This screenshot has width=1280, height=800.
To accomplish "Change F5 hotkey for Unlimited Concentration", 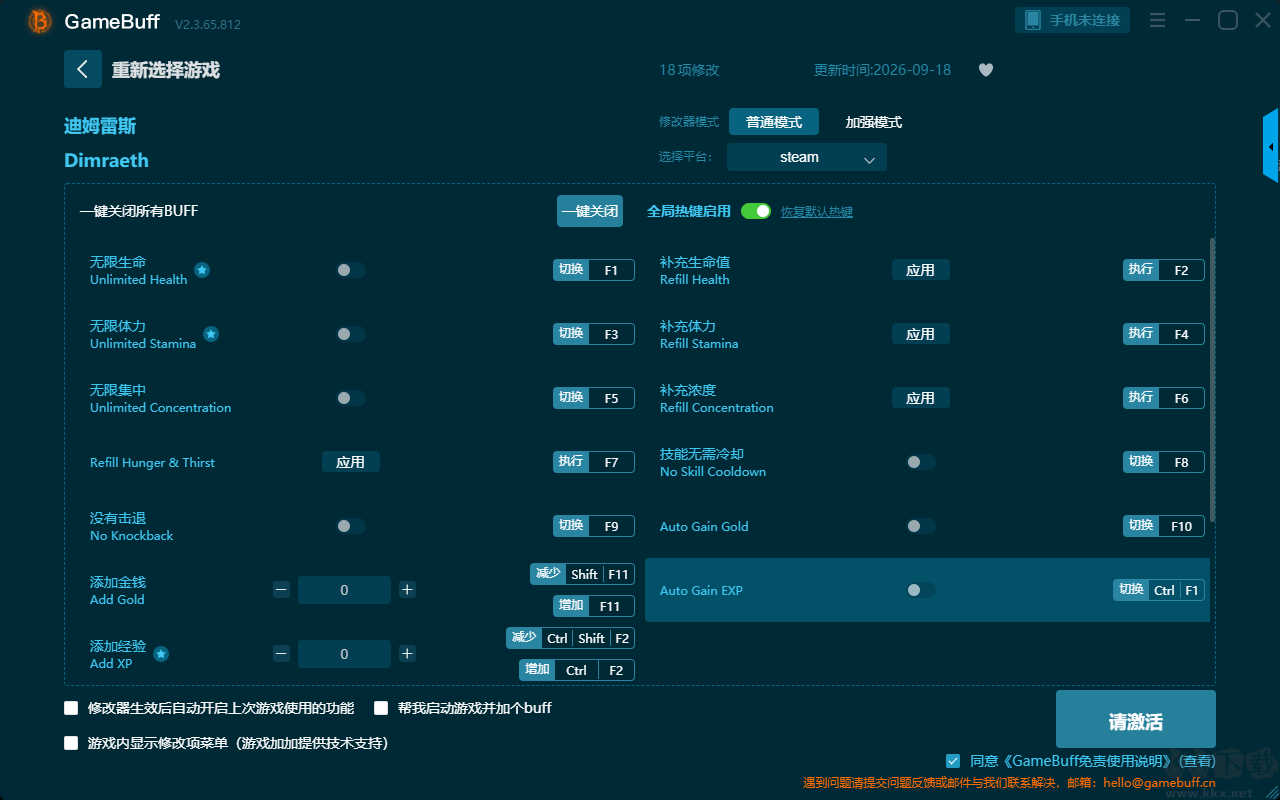I will click(x=611, y=398).
